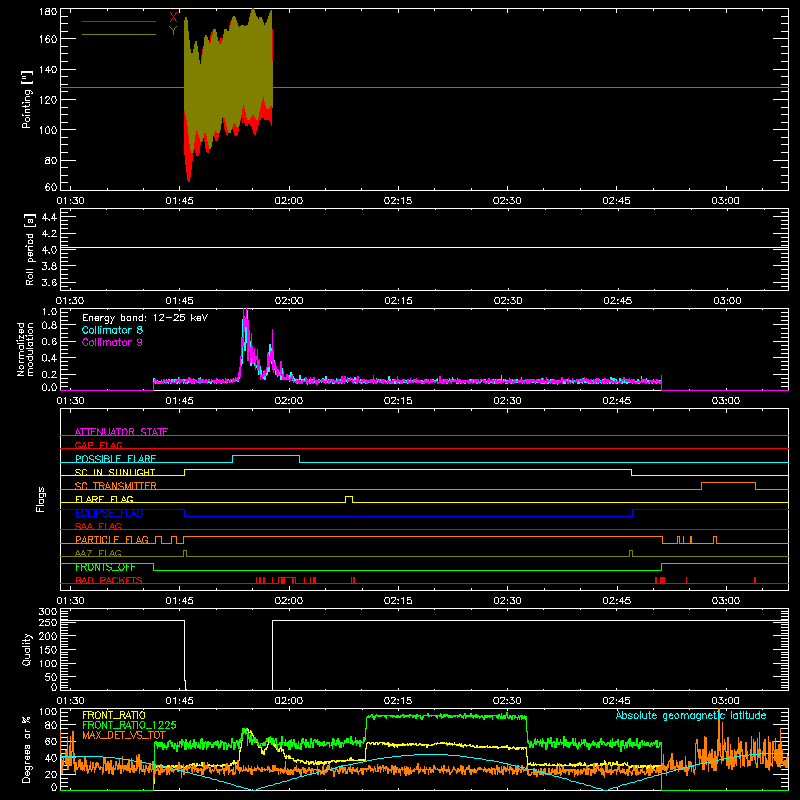Click the orange MAX_DET_VS_TOT legend label
Image resolution: width=800 pixels, height=800 pixels.
pyautogui.click(x=124, y=735)
